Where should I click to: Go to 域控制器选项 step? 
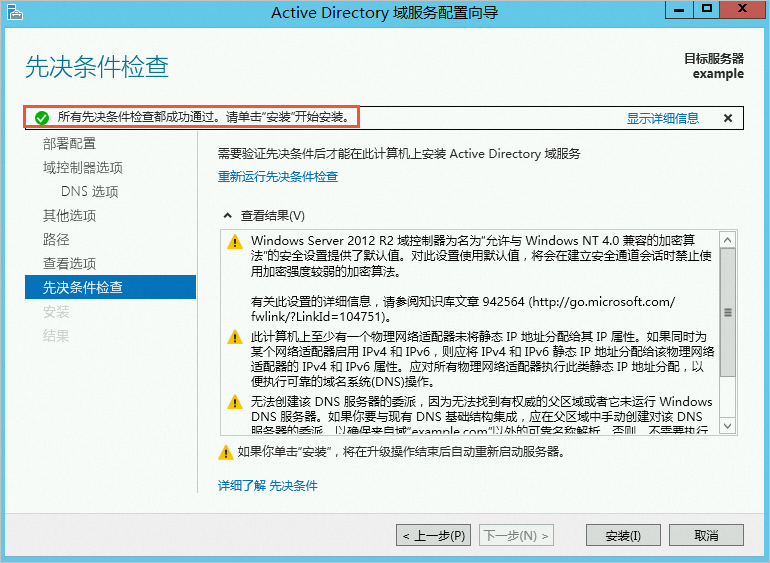[x=82, y=168]
